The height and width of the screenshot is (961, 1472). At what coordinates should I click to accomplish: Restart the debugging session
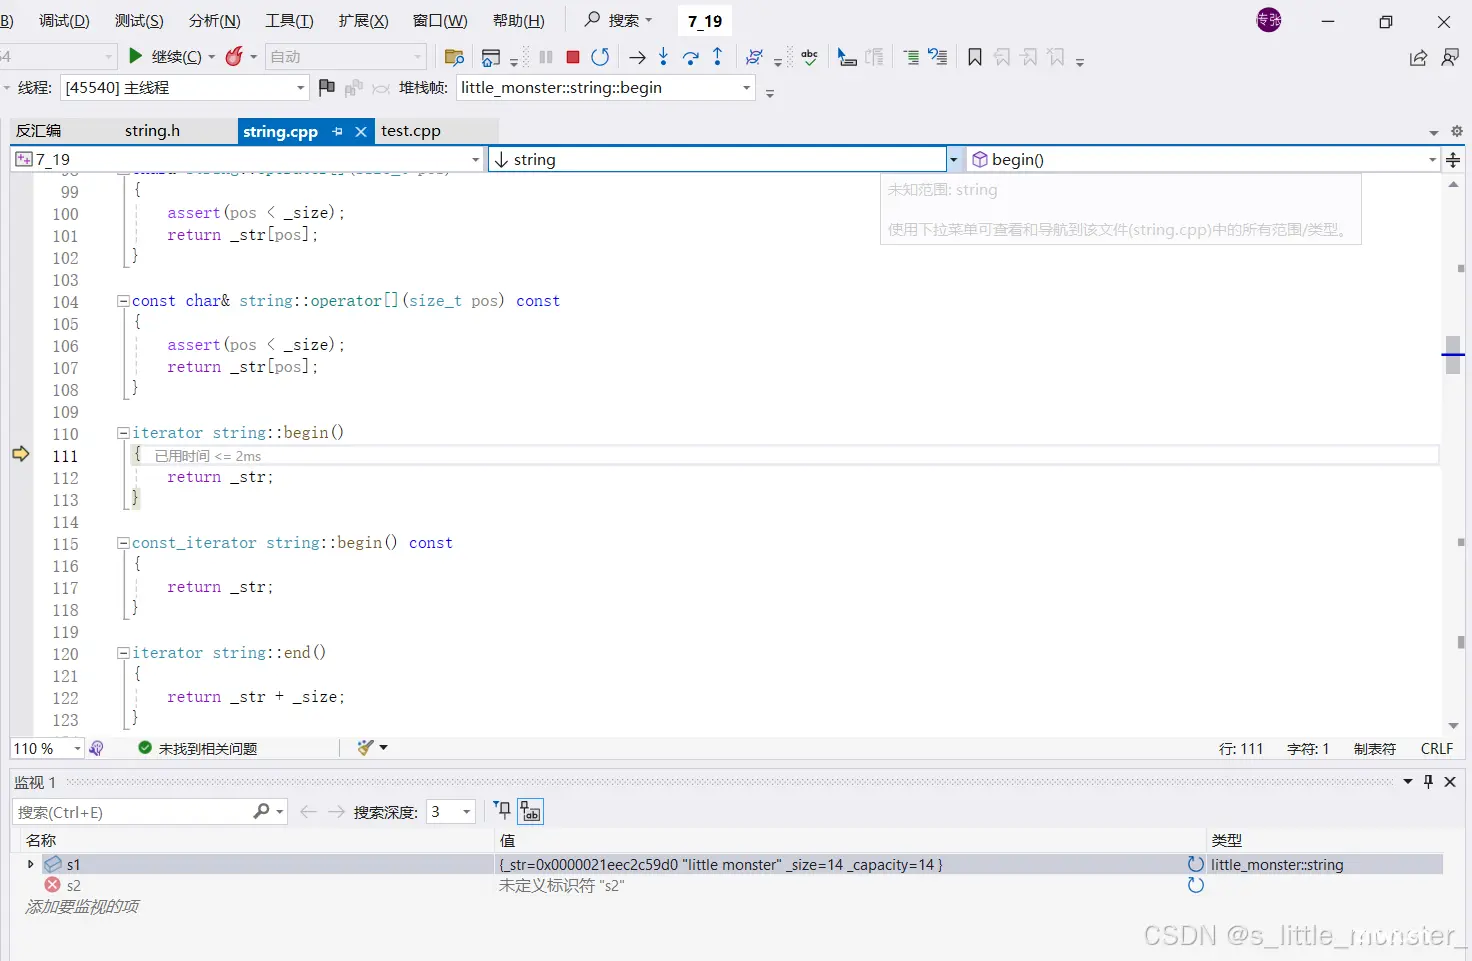[600, 57]
